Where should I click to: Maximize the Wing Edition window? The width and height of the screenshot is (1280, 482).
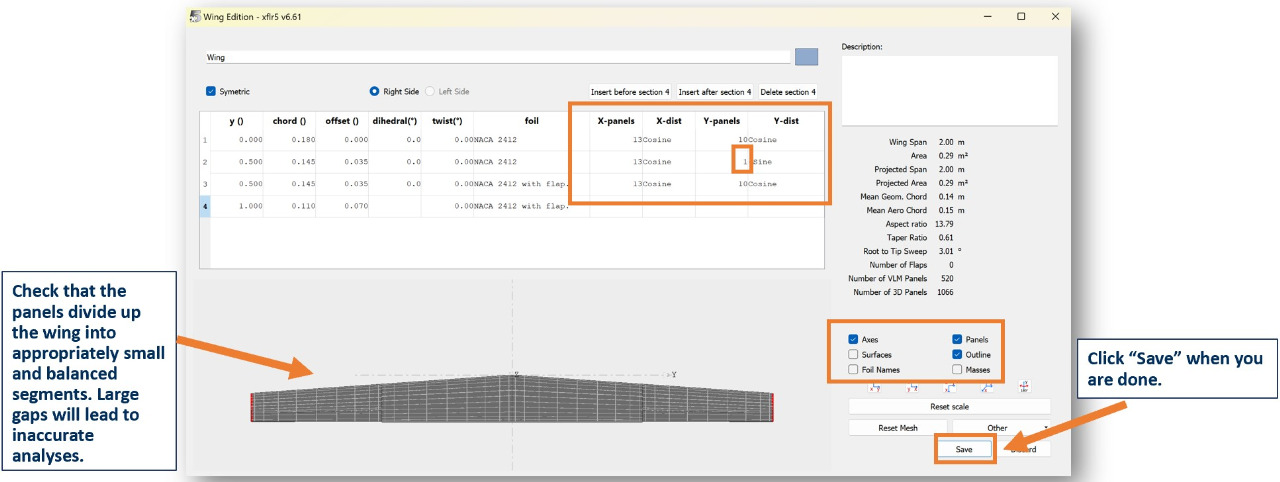(x=1021, y=16)
